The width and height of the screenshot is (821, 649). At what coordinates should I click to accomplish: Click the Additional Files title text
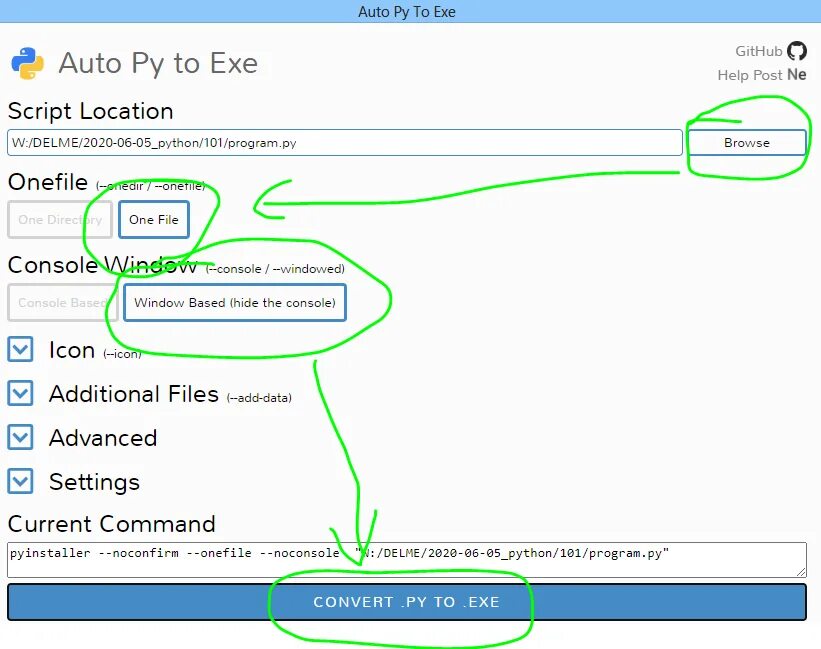pos(134,394)
